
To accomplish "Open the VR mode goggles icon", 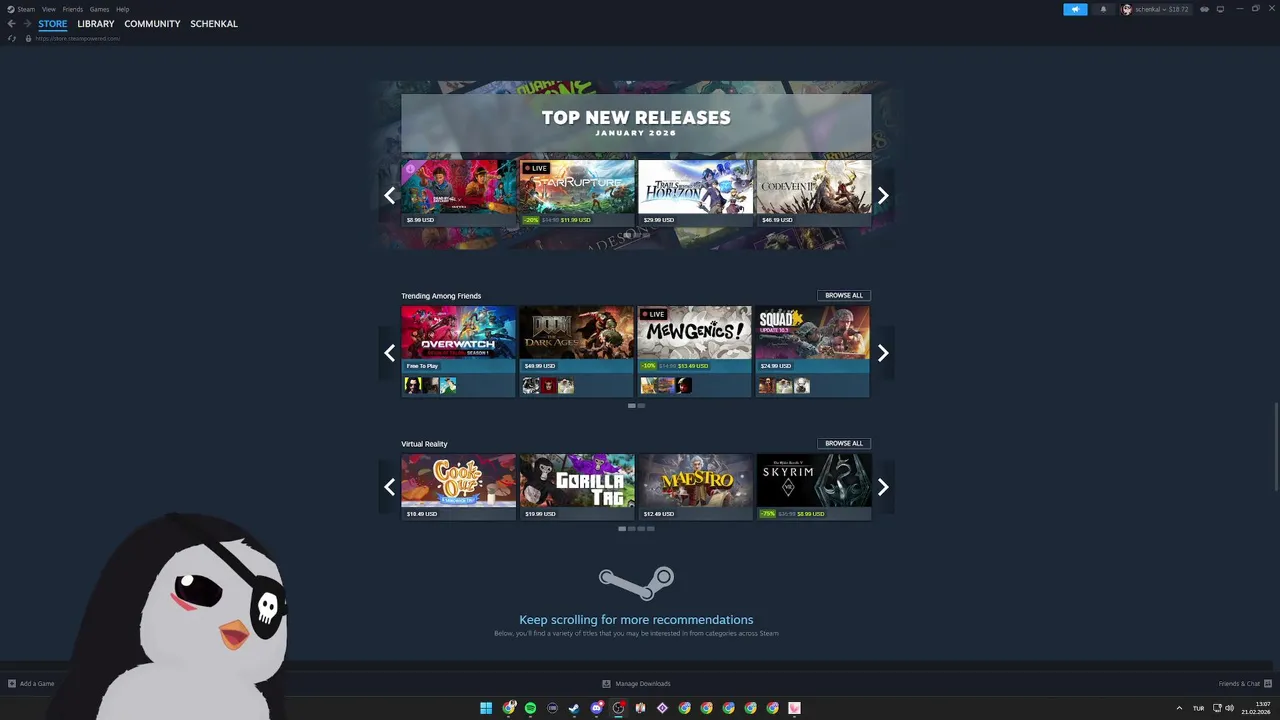I will (x=1204, y=9).
